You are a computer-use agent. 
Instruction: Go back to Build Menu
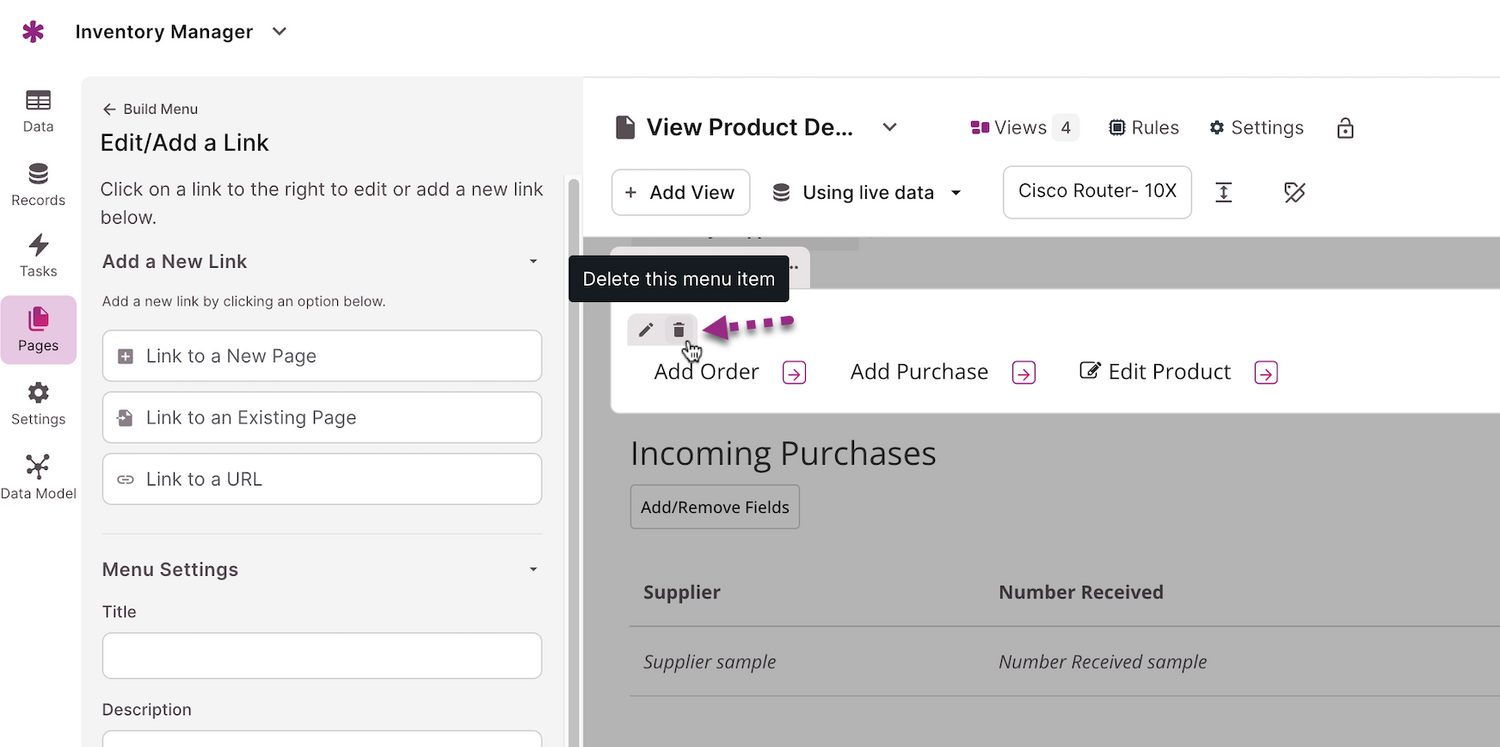coord(150,109)
